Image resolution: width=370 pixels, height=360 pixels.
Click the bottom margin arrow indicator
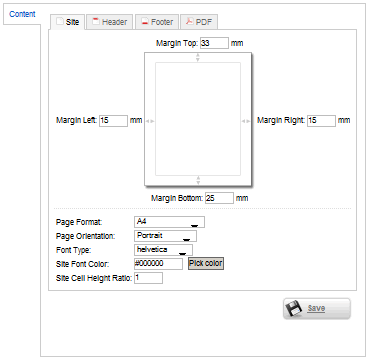198,180
